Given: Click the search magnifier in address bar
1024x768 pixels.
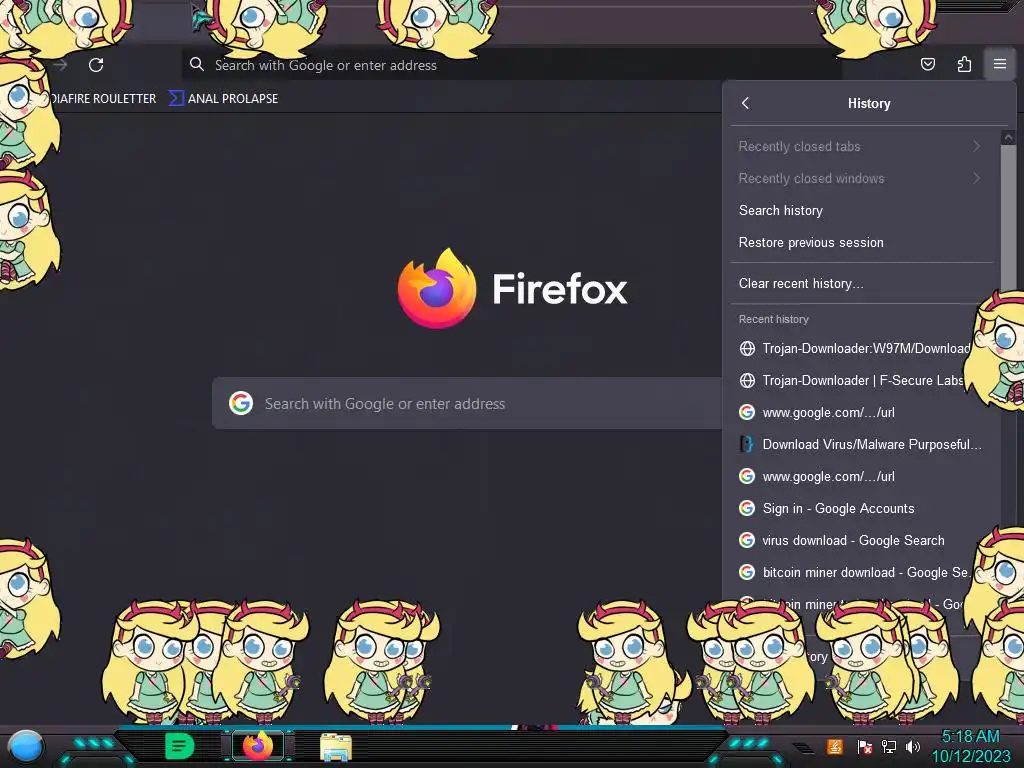Looking at the screenshot, I should (x=197, y=64).
